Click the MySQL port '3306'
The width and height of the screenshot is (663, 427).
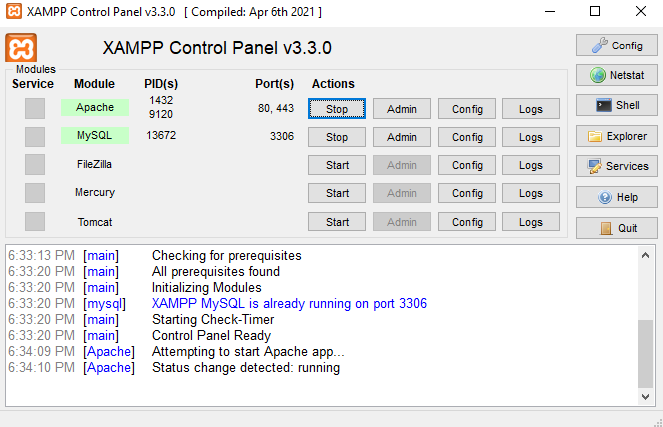pyautogui.click(x=282, y=136)
